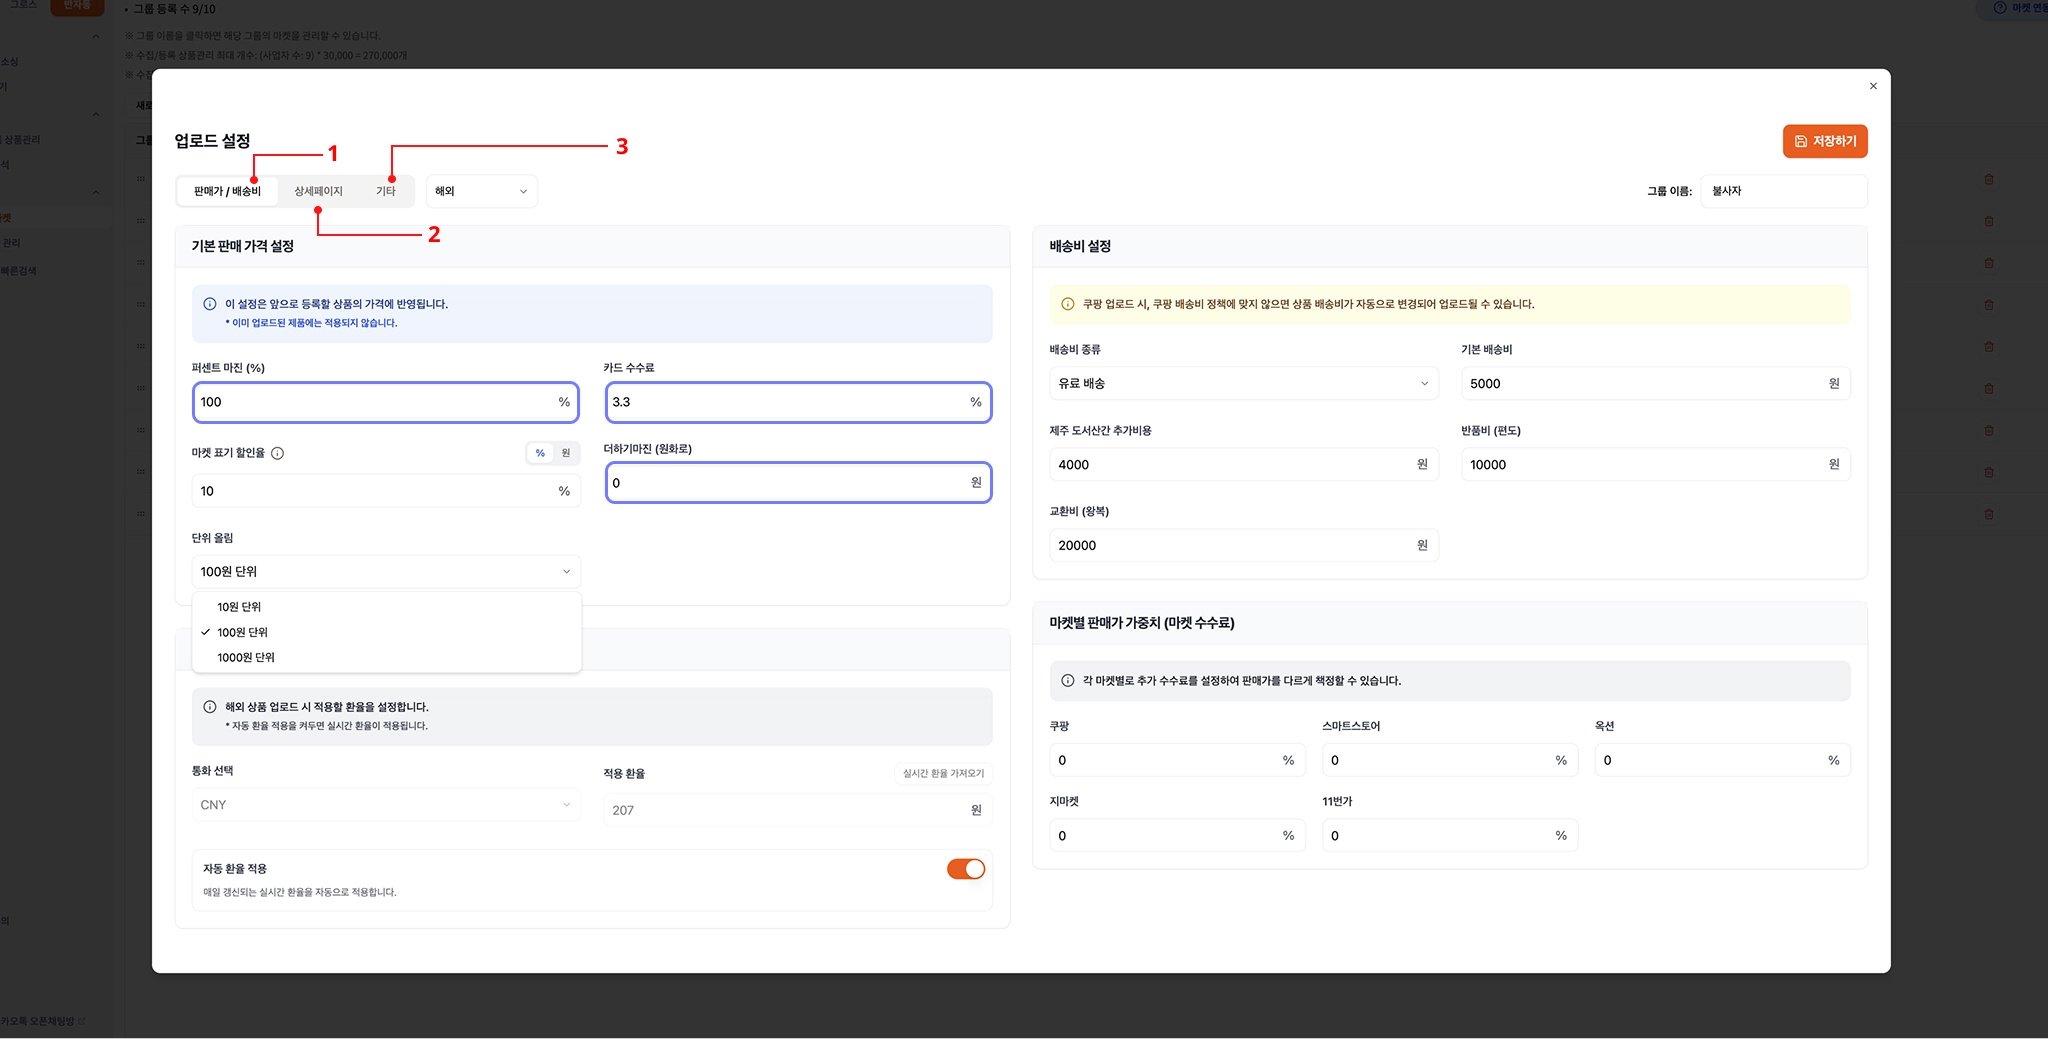Toggle 자동 환율 적용 switch off
The width and height of the screenshot is (2048, 1039).
(x=966, y=869)
